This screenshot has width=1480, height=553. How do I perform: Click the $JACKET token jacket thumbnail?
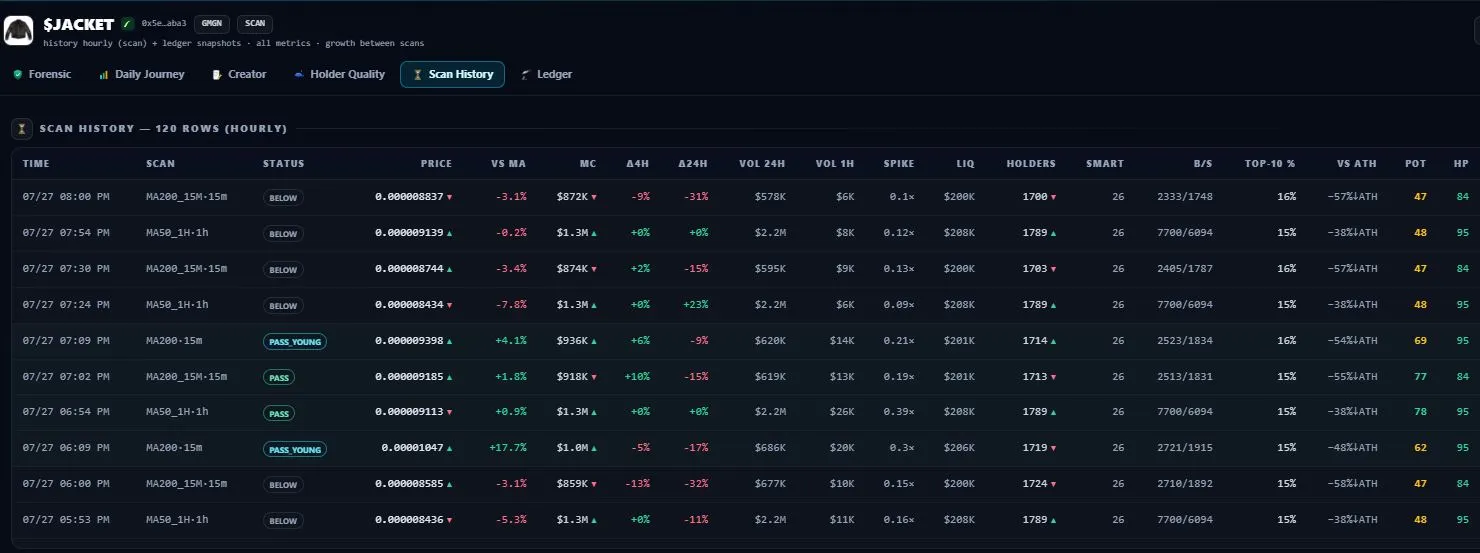pos(18,30)
